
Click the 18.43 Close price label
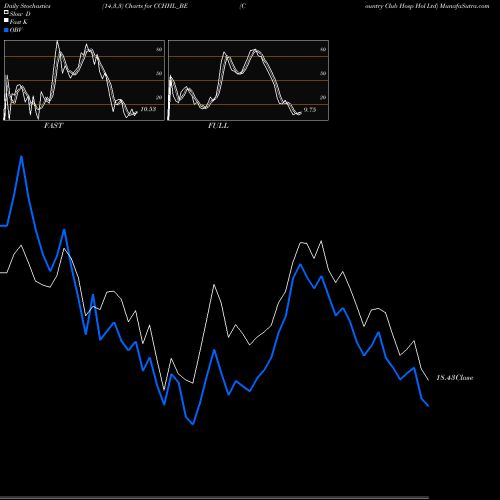(455, 378)
